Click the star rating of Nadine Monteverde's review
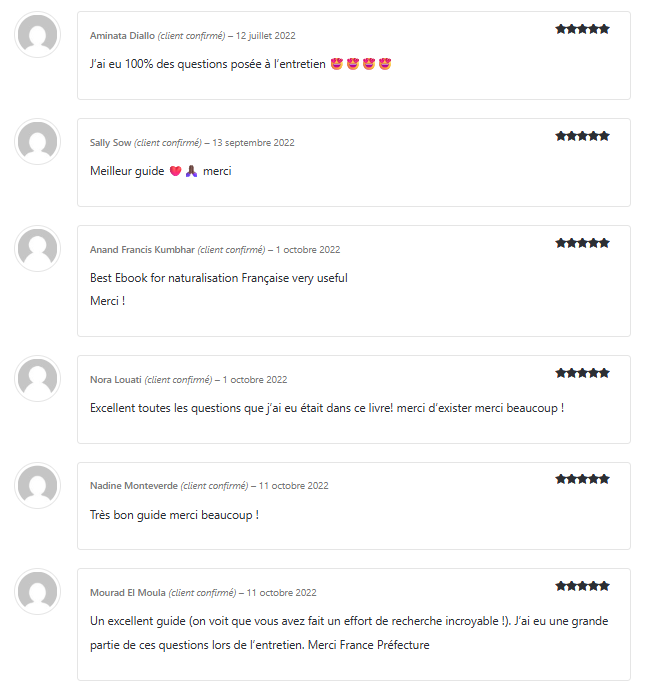The image size is (645, 698). [582, 479]
